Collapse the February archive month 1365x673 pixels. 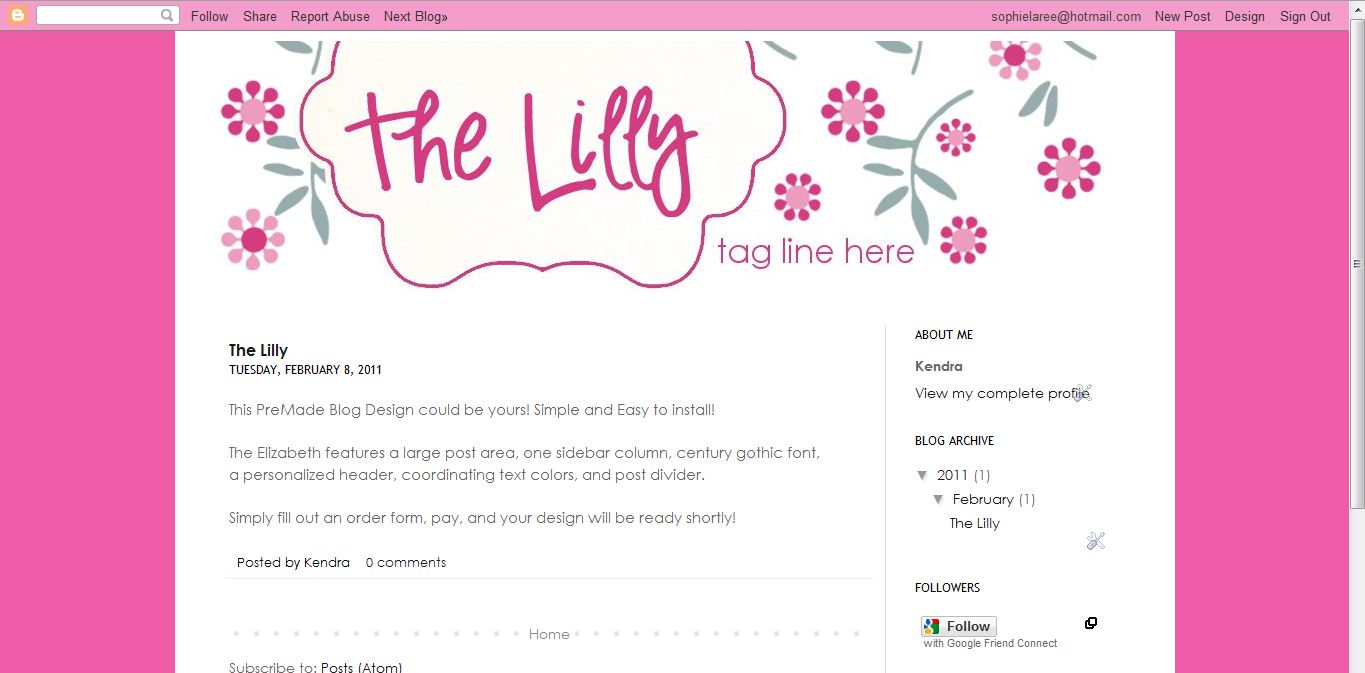point(938,499)
